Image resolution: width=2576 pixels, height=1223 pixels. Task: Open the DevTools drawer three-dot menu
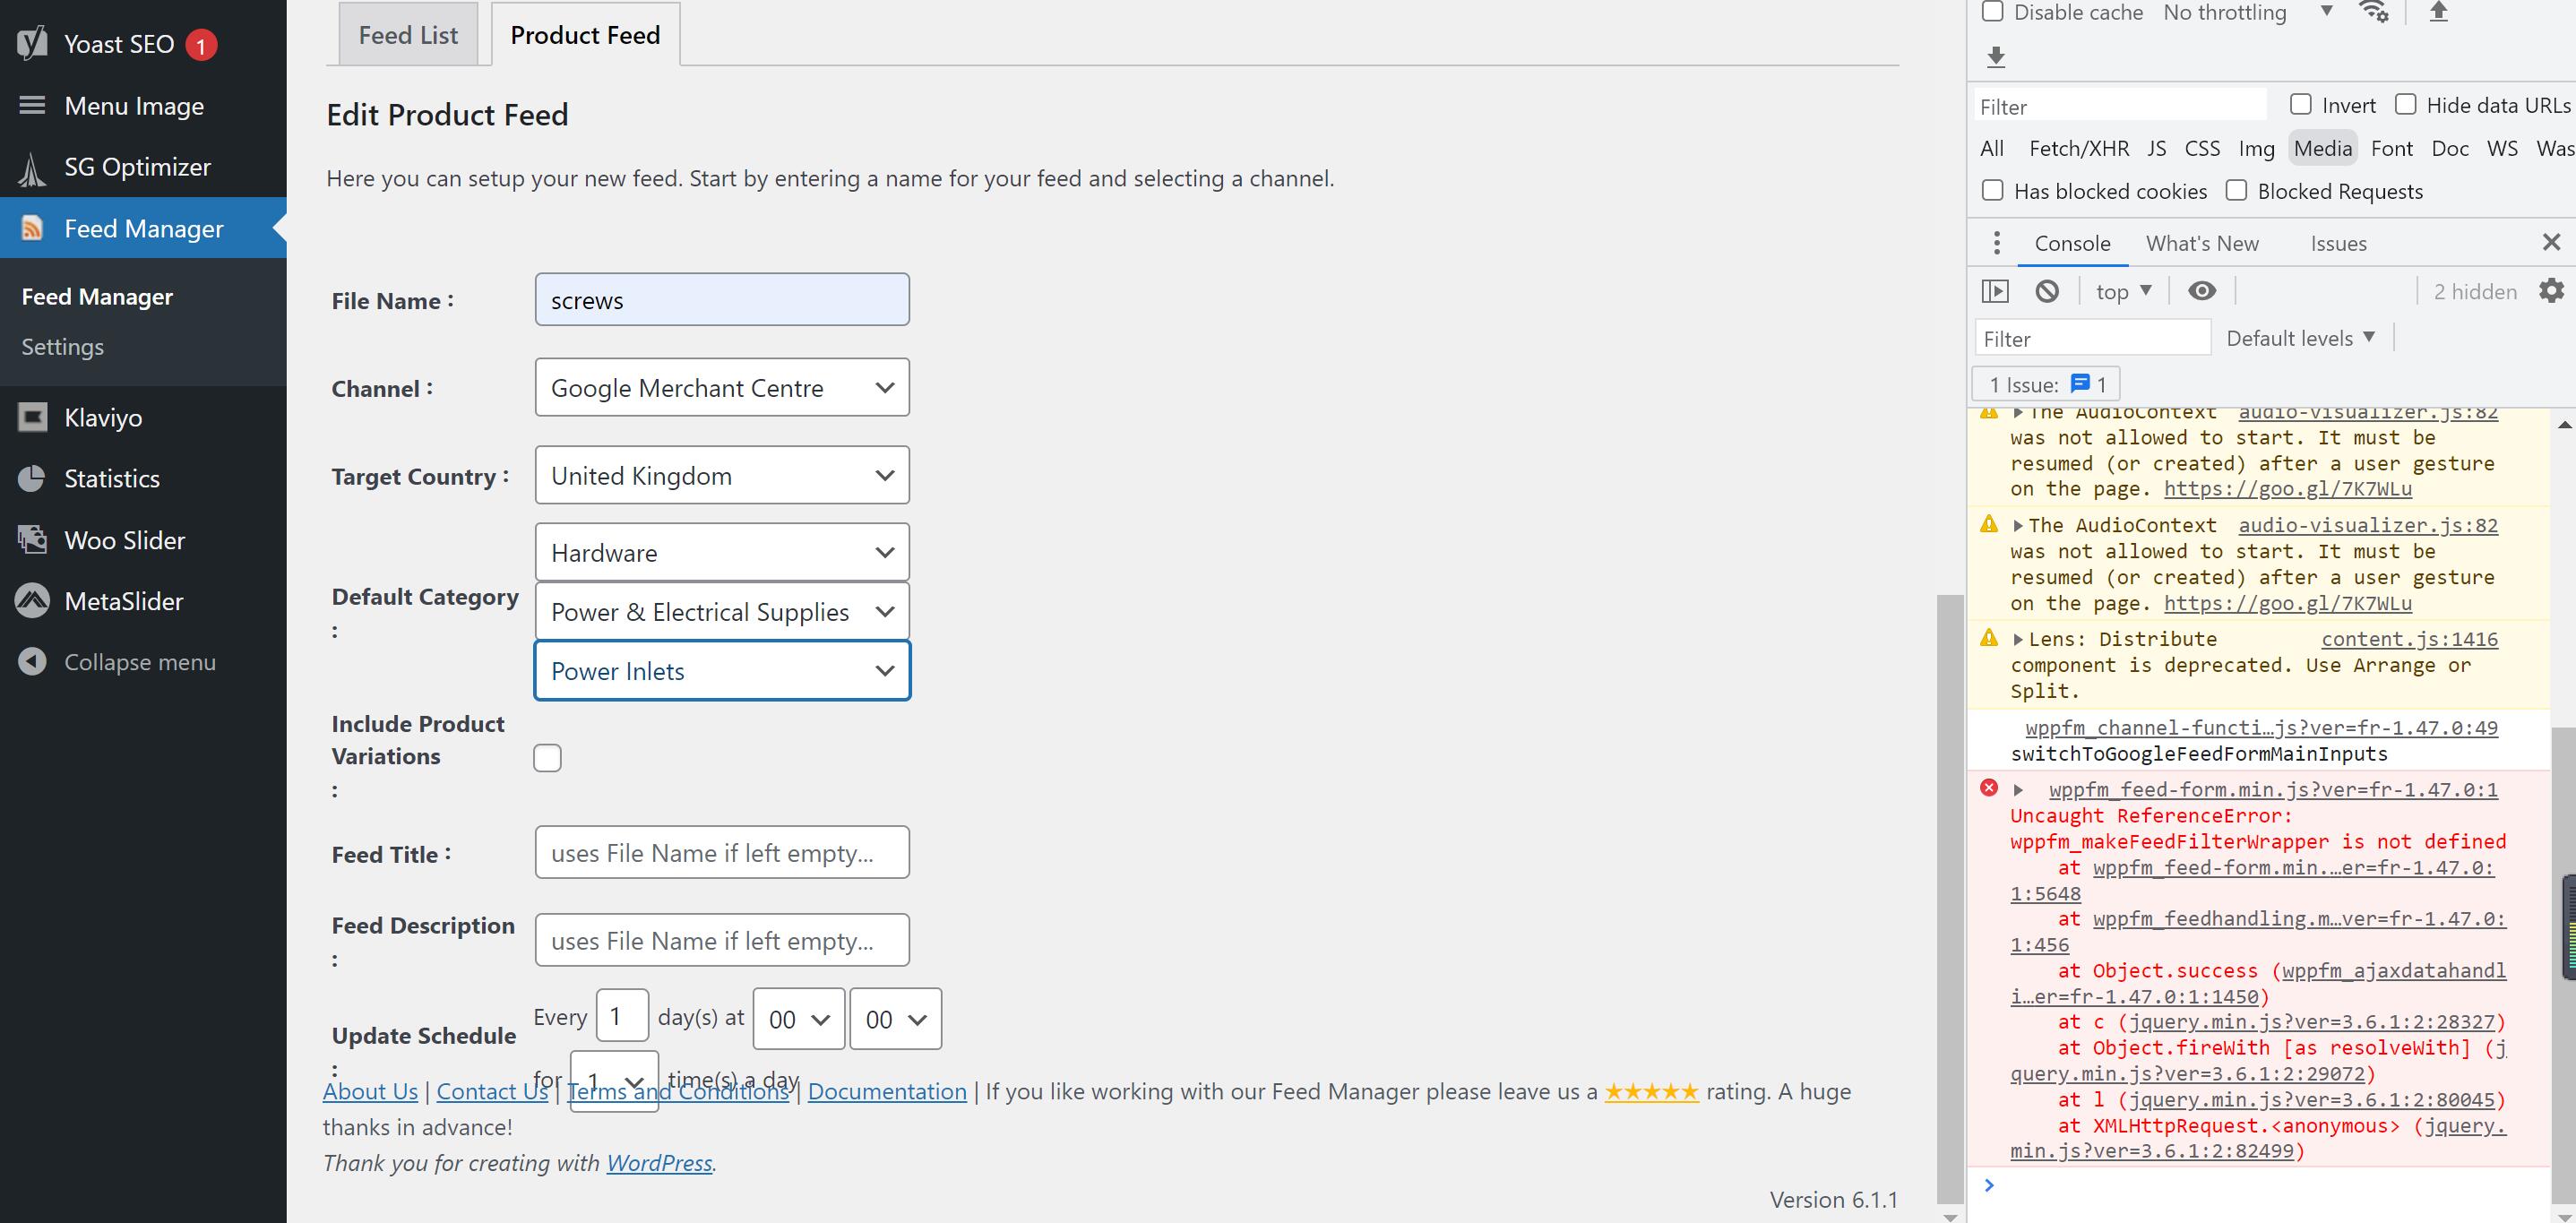(1996, 243)
